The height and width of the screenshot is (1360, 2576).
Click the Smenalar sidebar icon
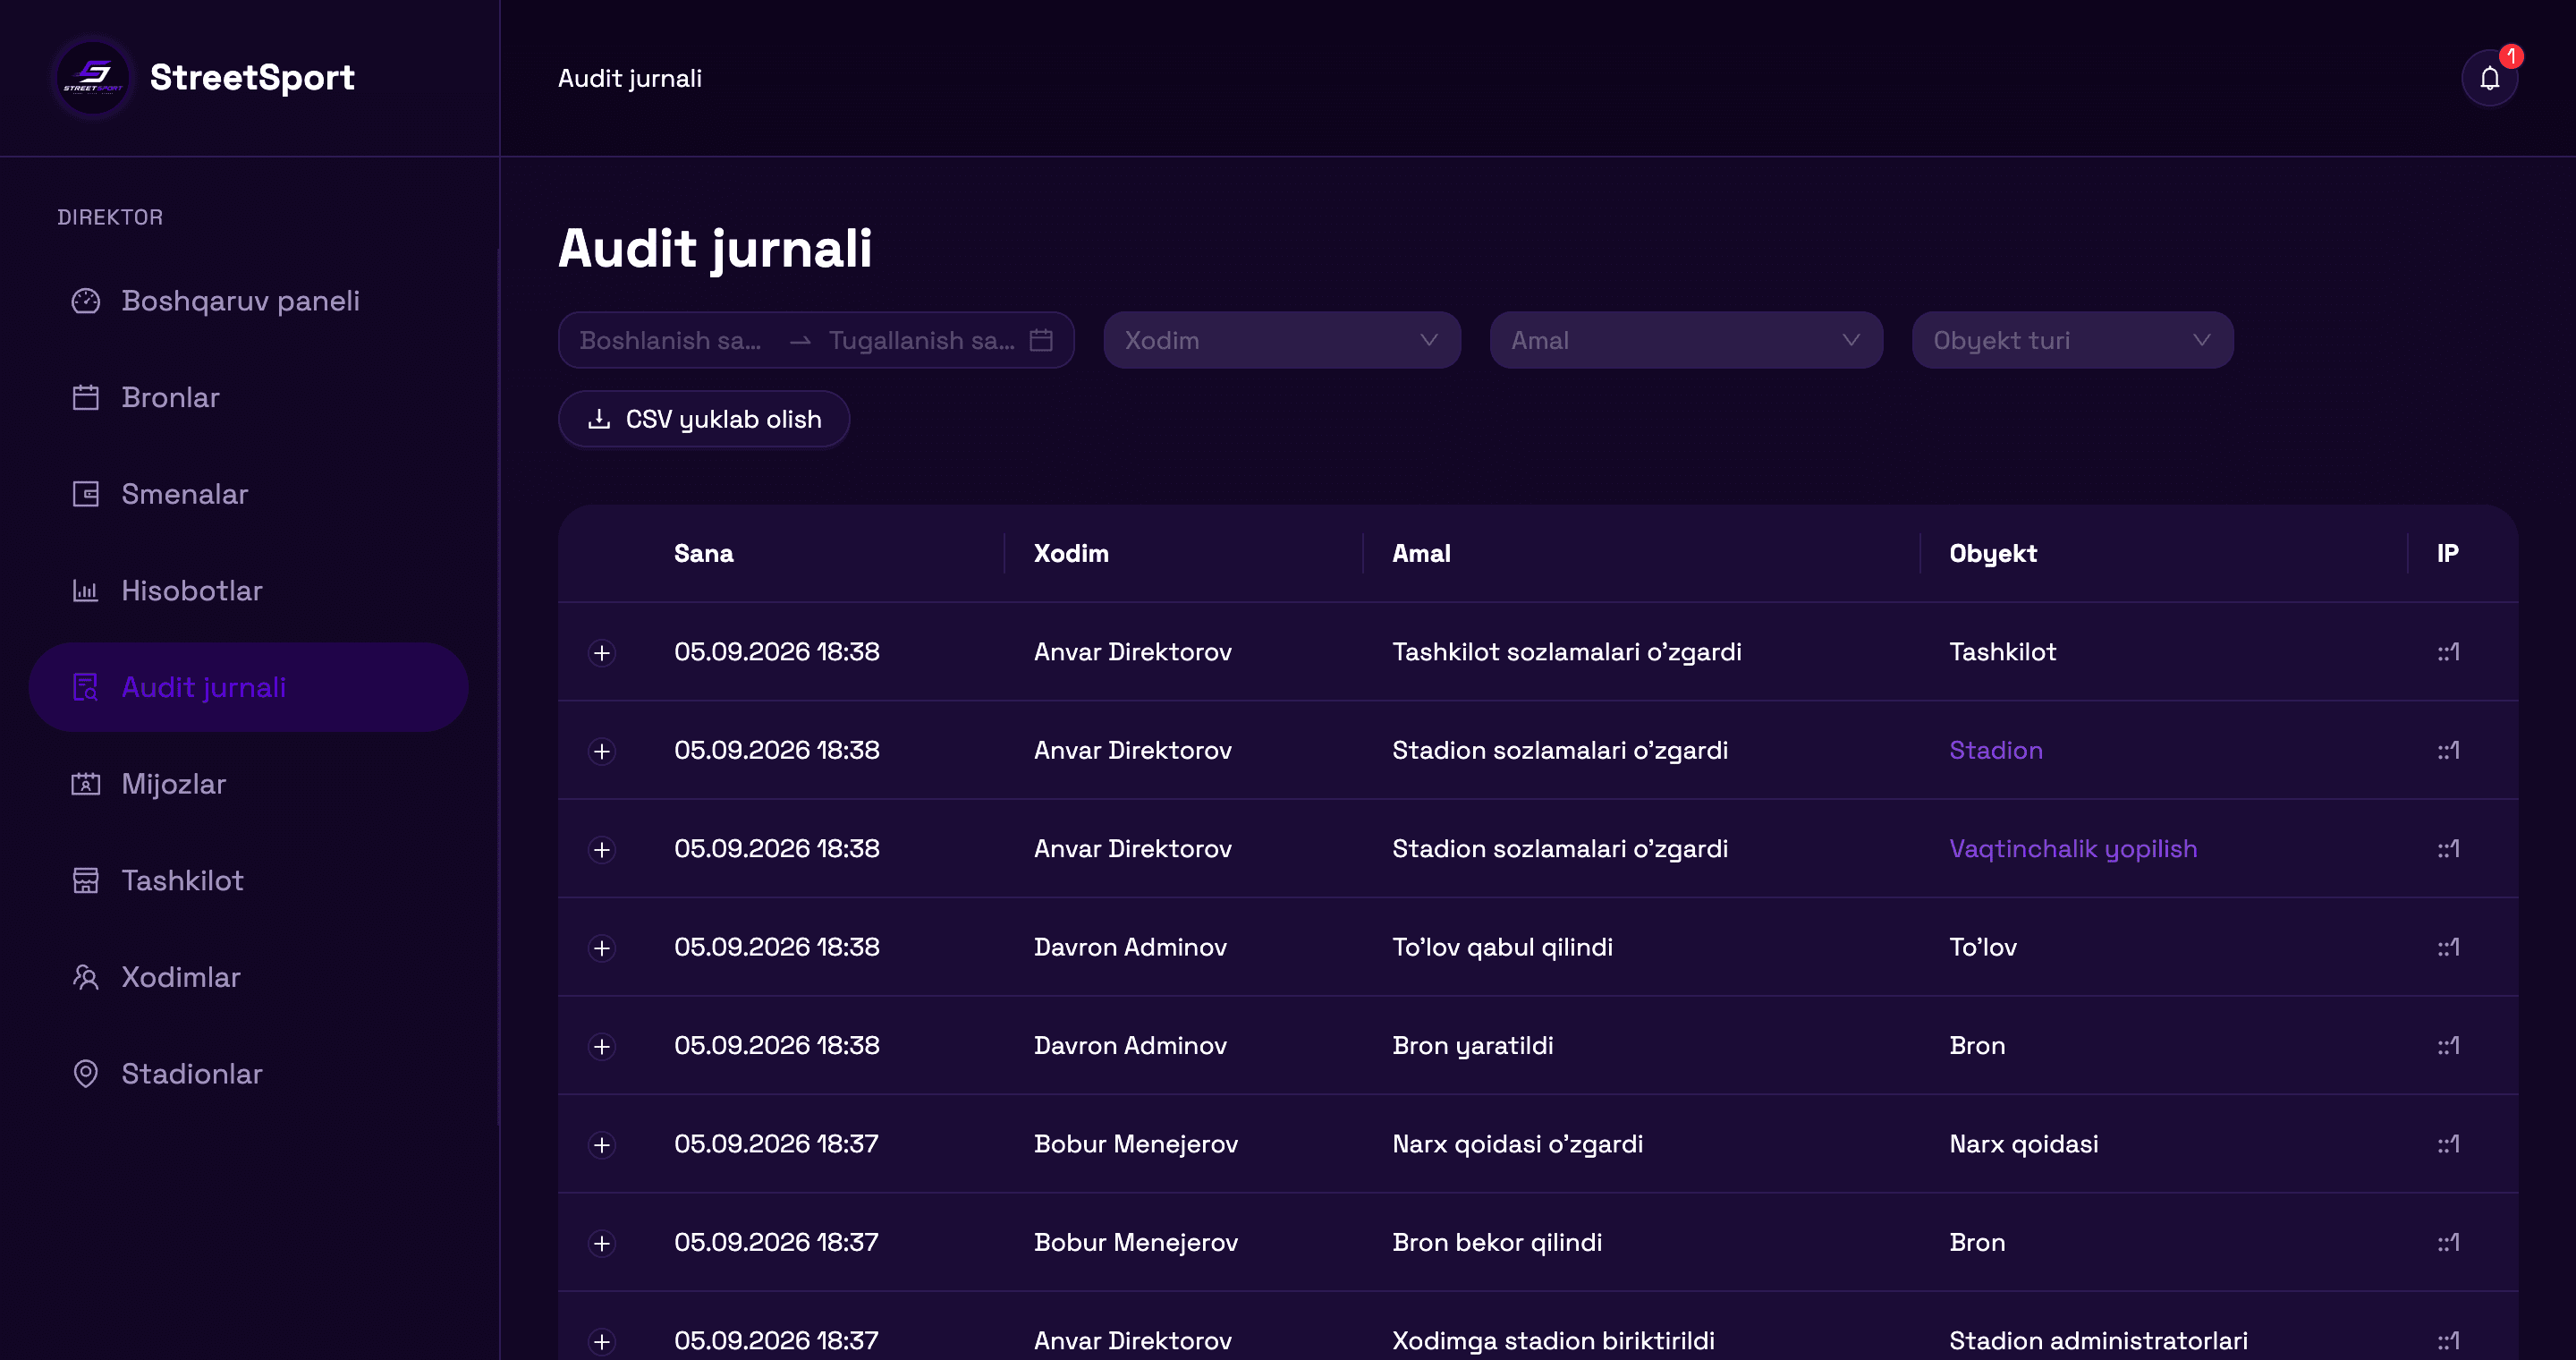(86, 494)
